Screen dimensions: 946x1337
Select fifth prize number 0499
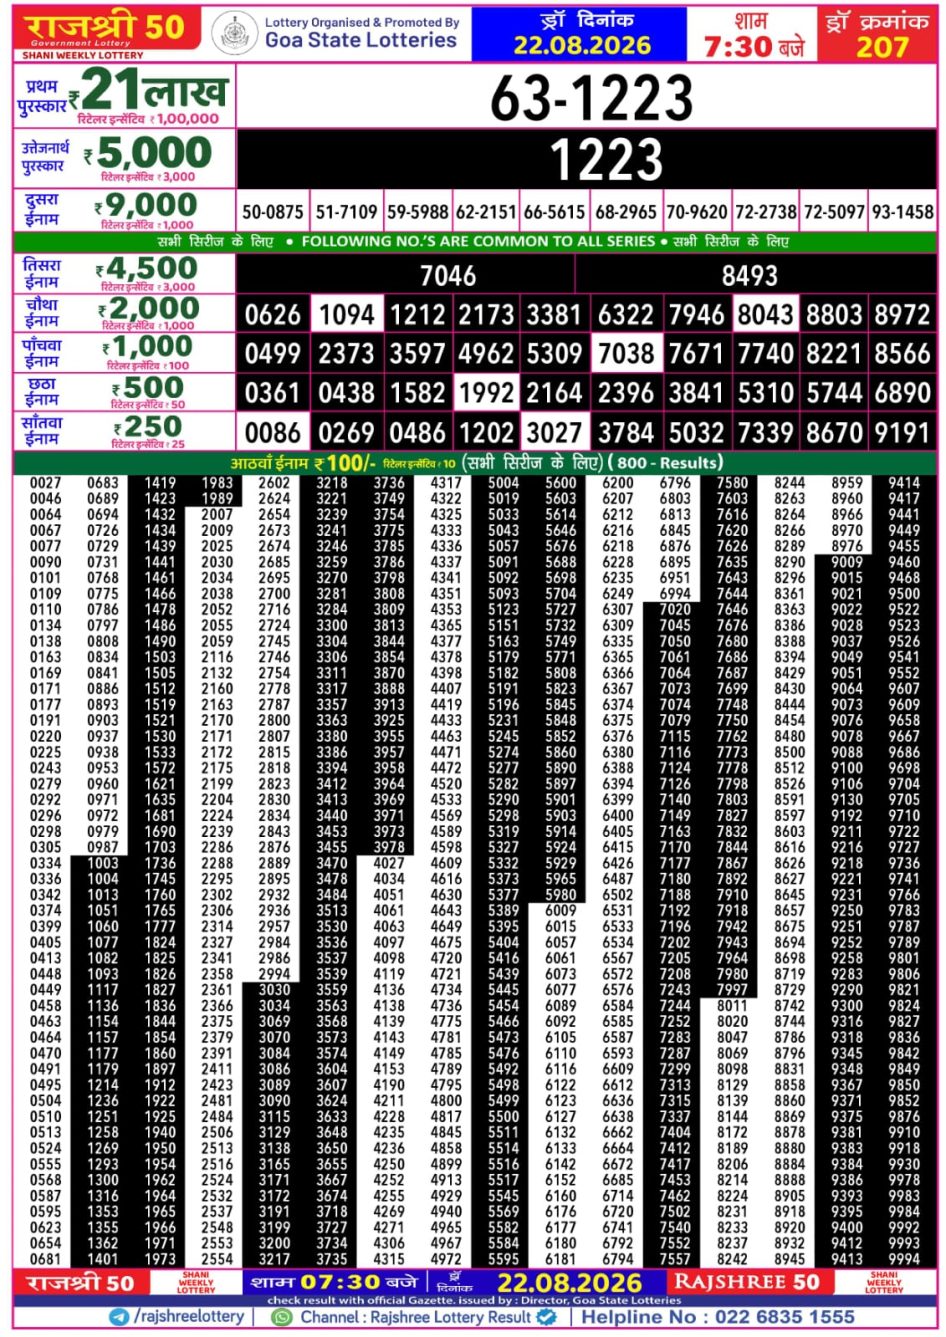point(273,353)
